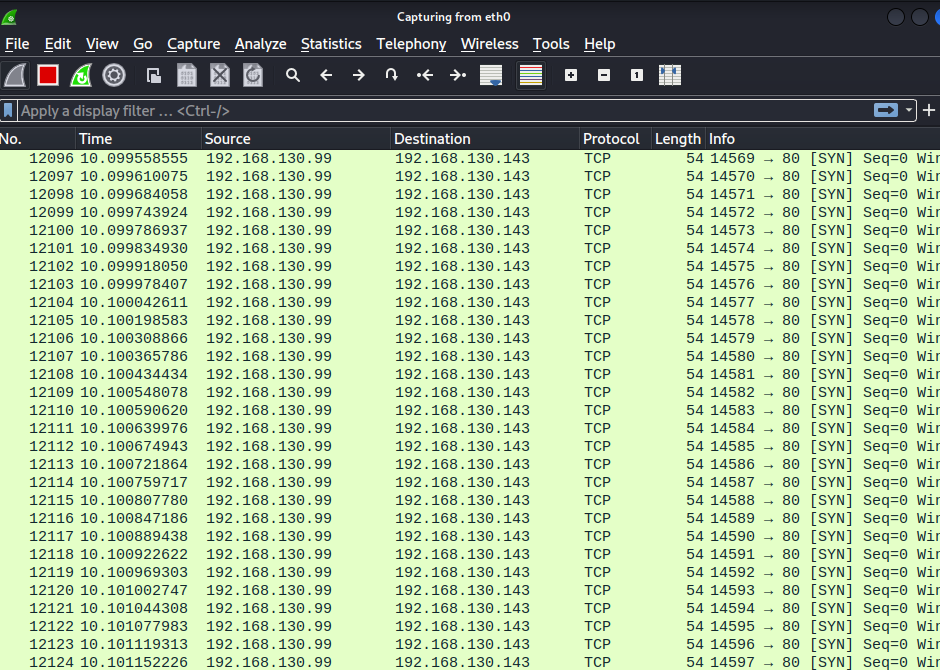Select packet number 12096
Screen dimensions: 940x670
[470, 159]
